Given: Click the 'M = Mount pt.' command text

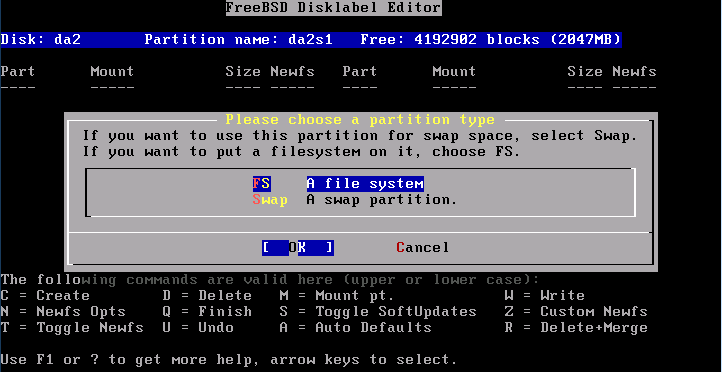Looking at the screenshot, I should tap(337, 296).
